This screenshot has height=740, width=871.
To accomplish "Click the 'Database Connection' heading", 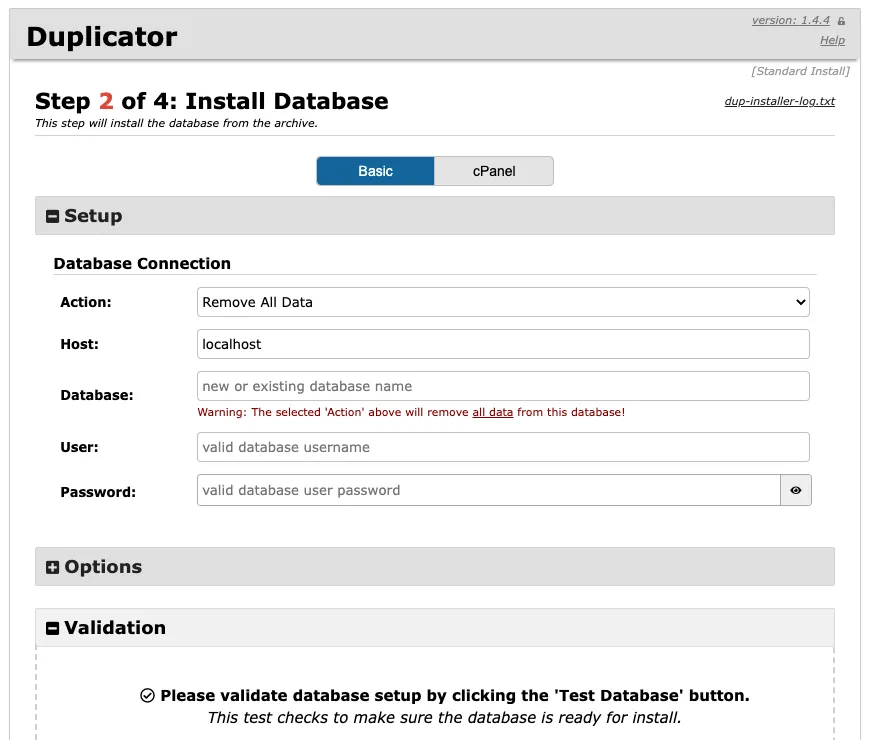I will (142, 263).
